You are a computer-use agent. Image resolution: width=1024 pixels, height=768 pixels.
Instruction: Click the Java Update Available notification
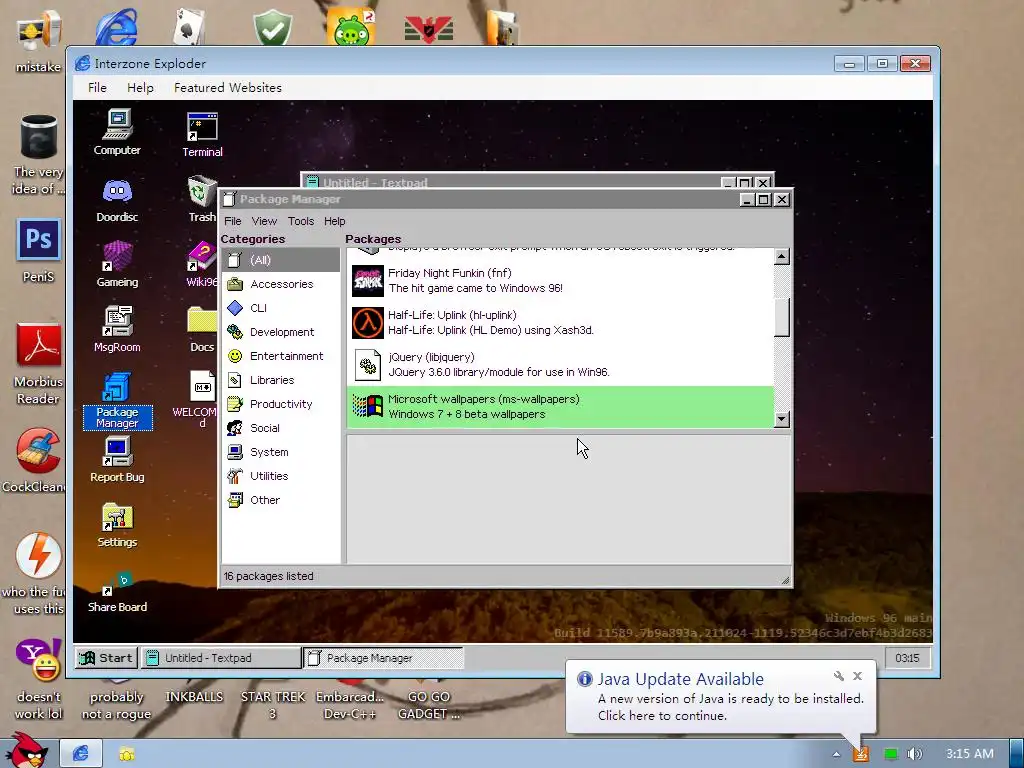720,697
